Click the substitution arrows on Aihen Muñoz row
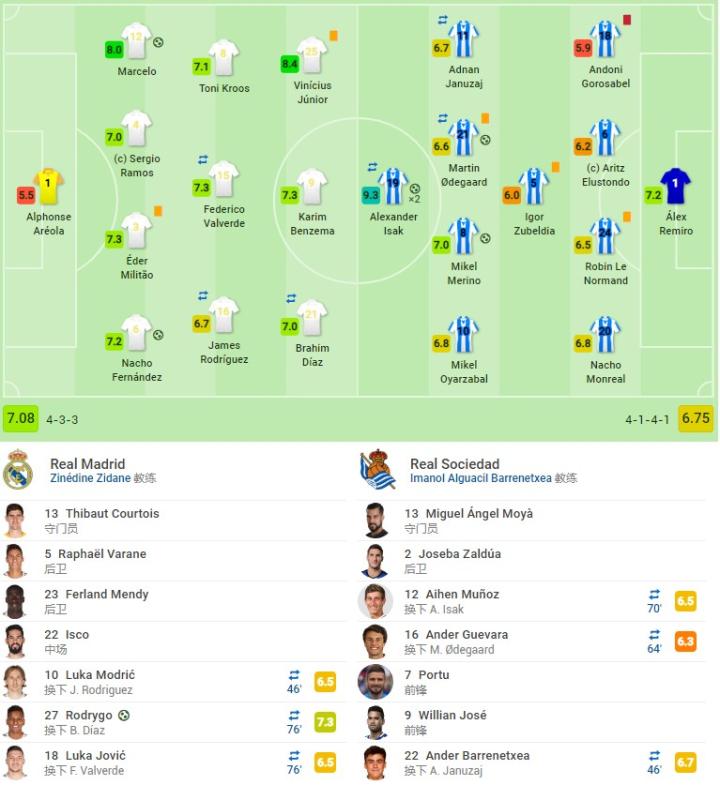Viewport: 720px width, 785px height. [x=654, y=594]
